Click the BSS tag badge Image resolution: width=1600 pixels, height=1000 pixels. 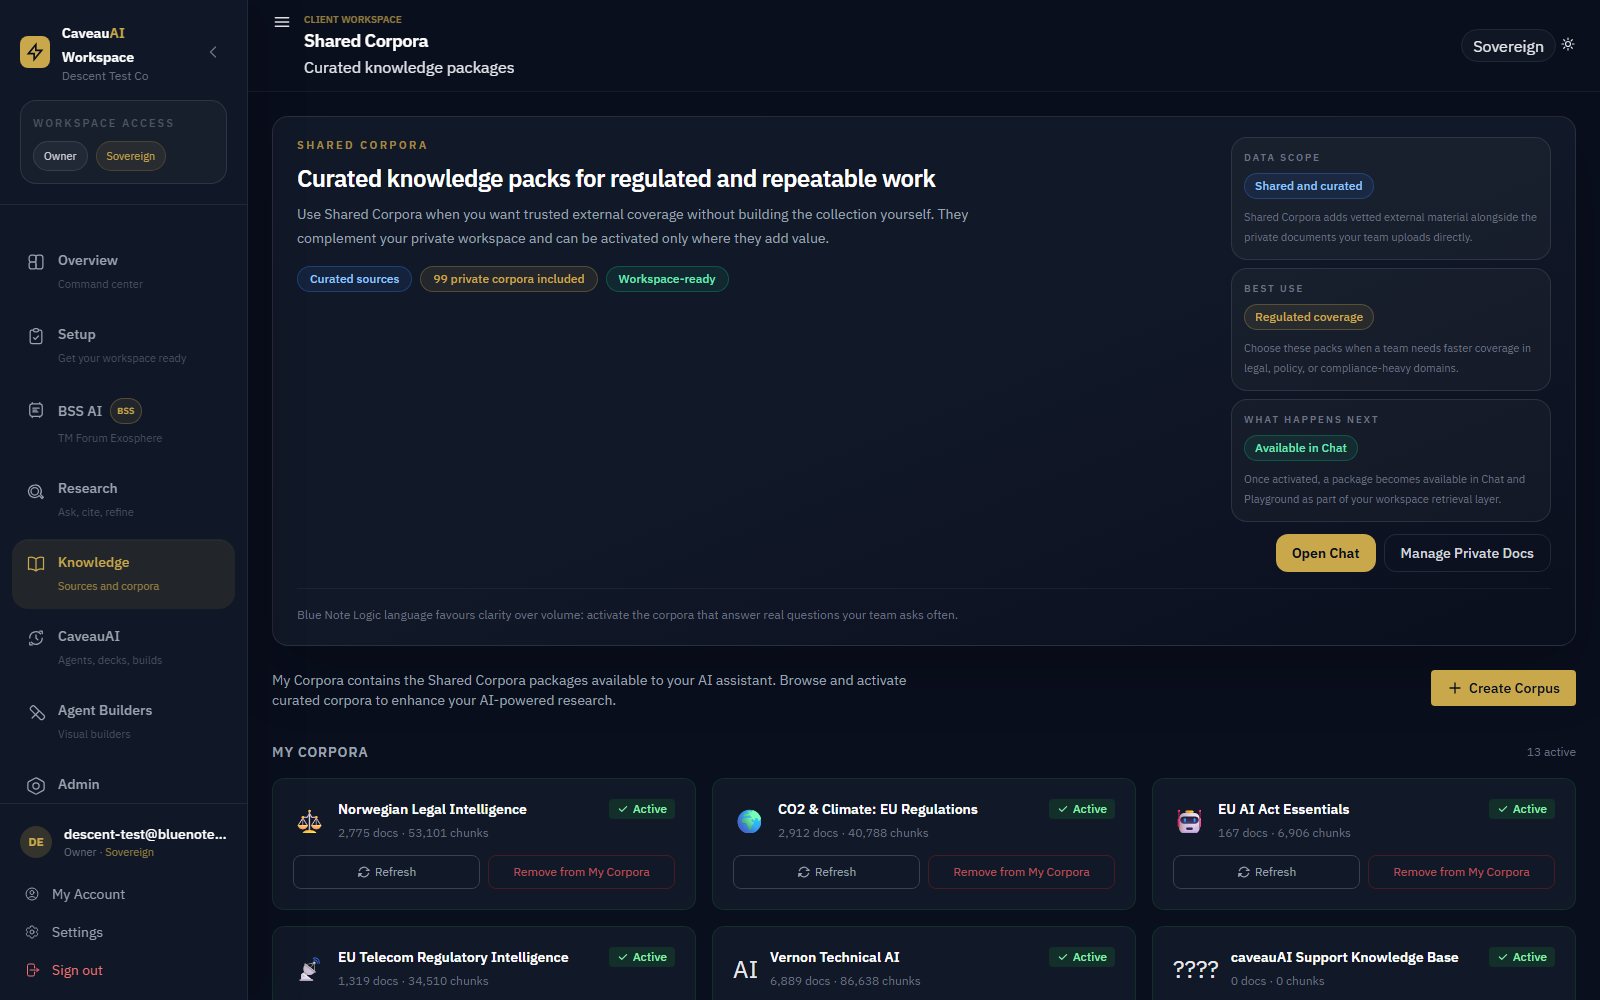click(126, 411)
